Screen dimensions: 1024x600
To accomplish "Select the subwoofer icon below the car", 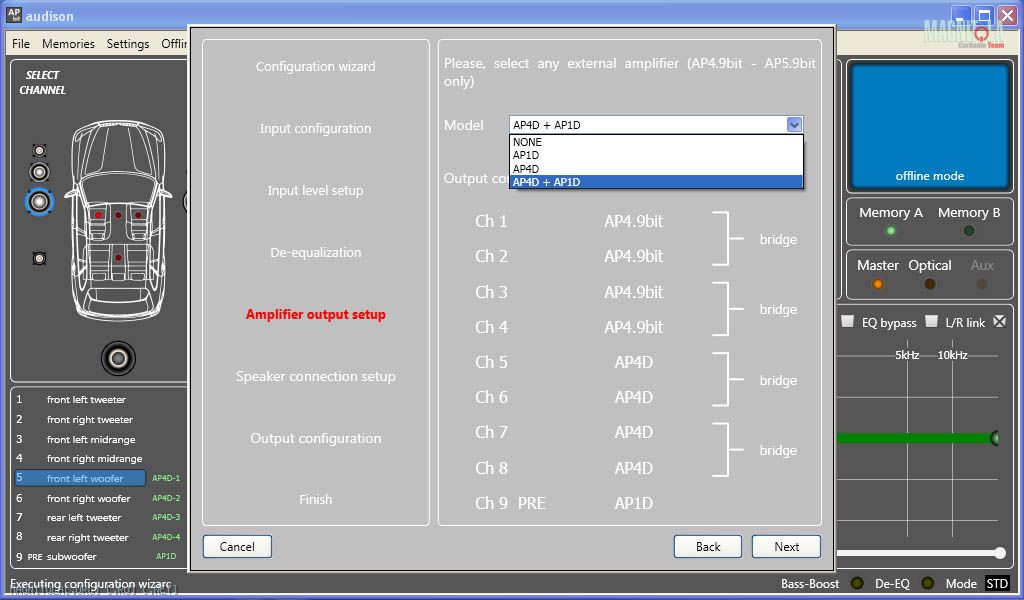I will 118,358.
